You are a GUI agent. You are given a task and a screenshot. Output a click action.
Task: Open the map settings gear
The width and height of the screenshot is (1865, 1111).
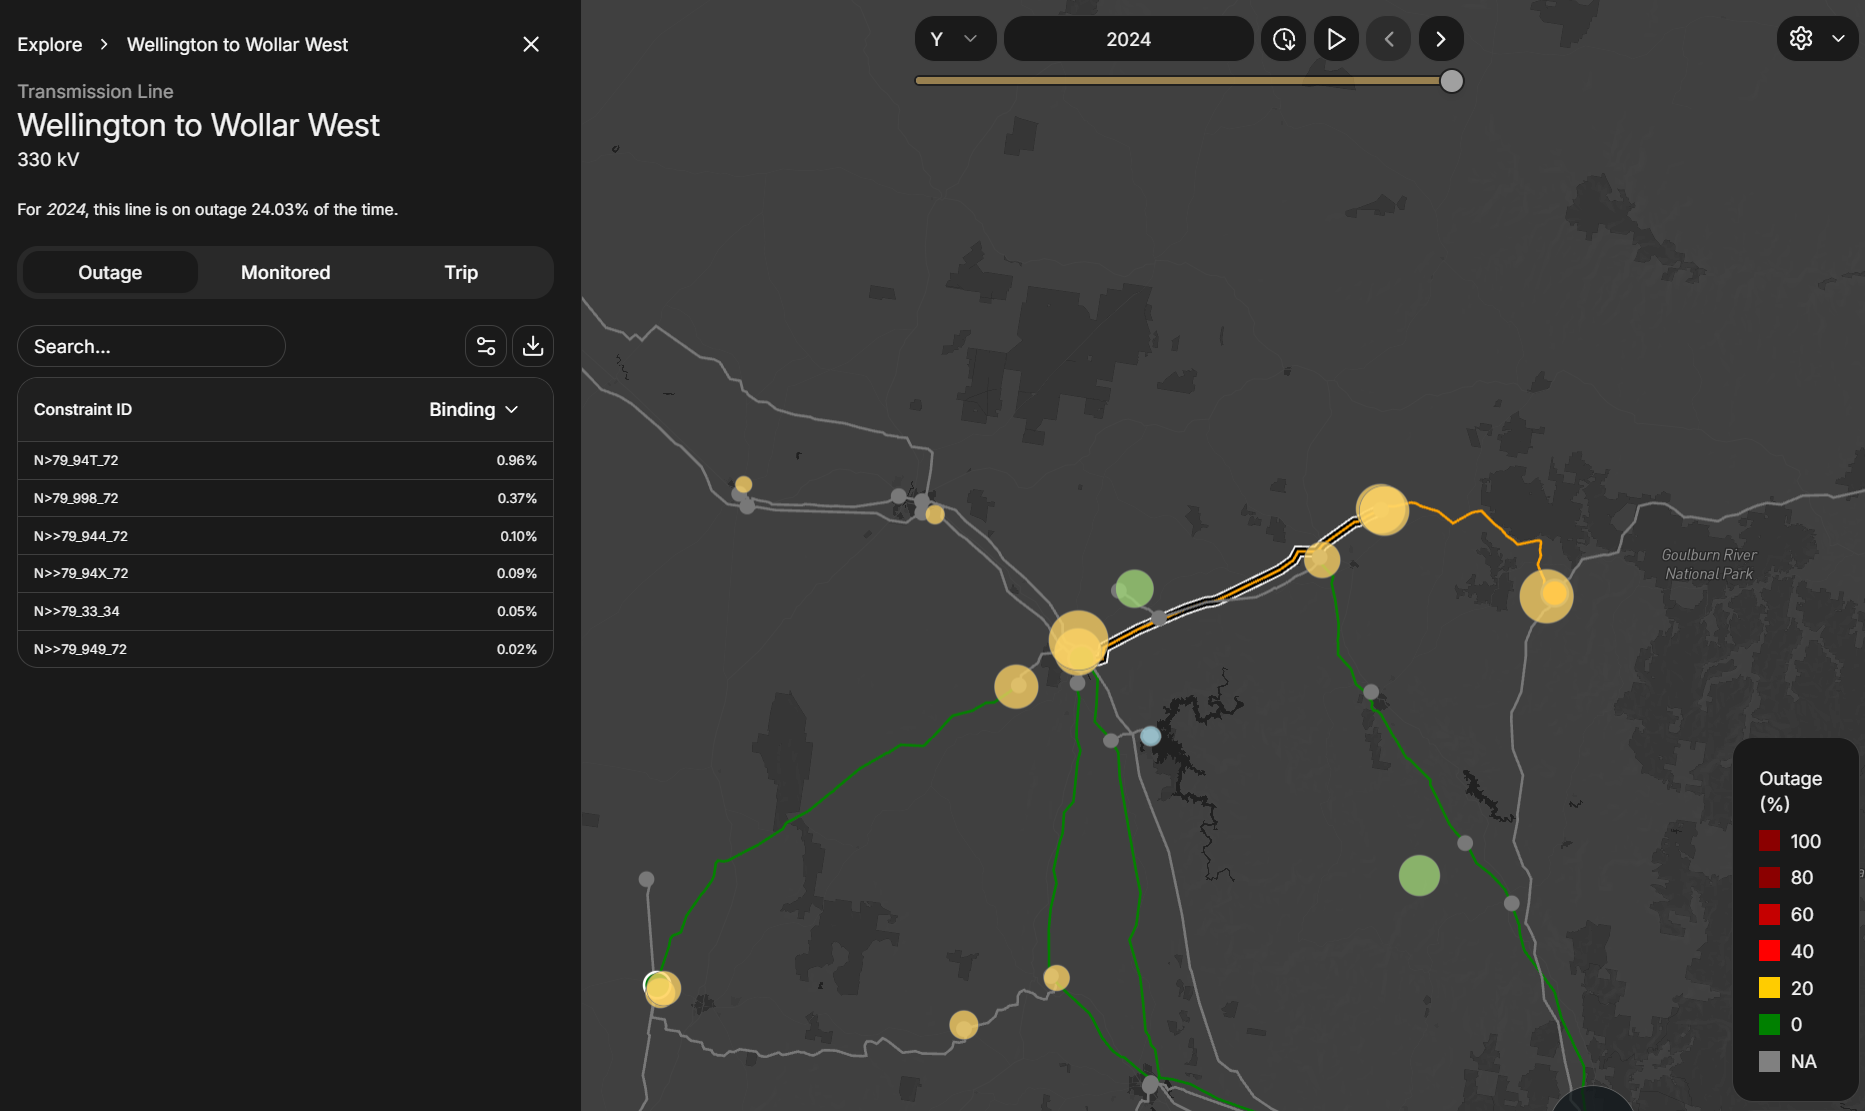[1801, 39]
